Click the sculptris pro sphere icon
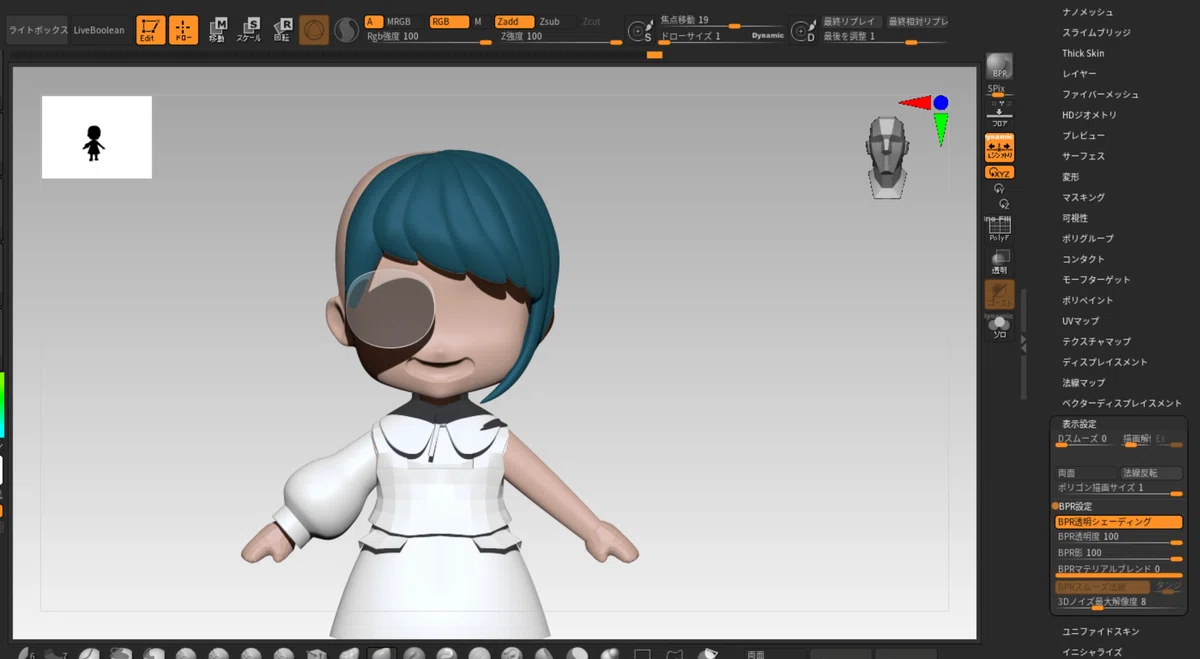This screenshot has width=1200, height=659. click(346, 31)
